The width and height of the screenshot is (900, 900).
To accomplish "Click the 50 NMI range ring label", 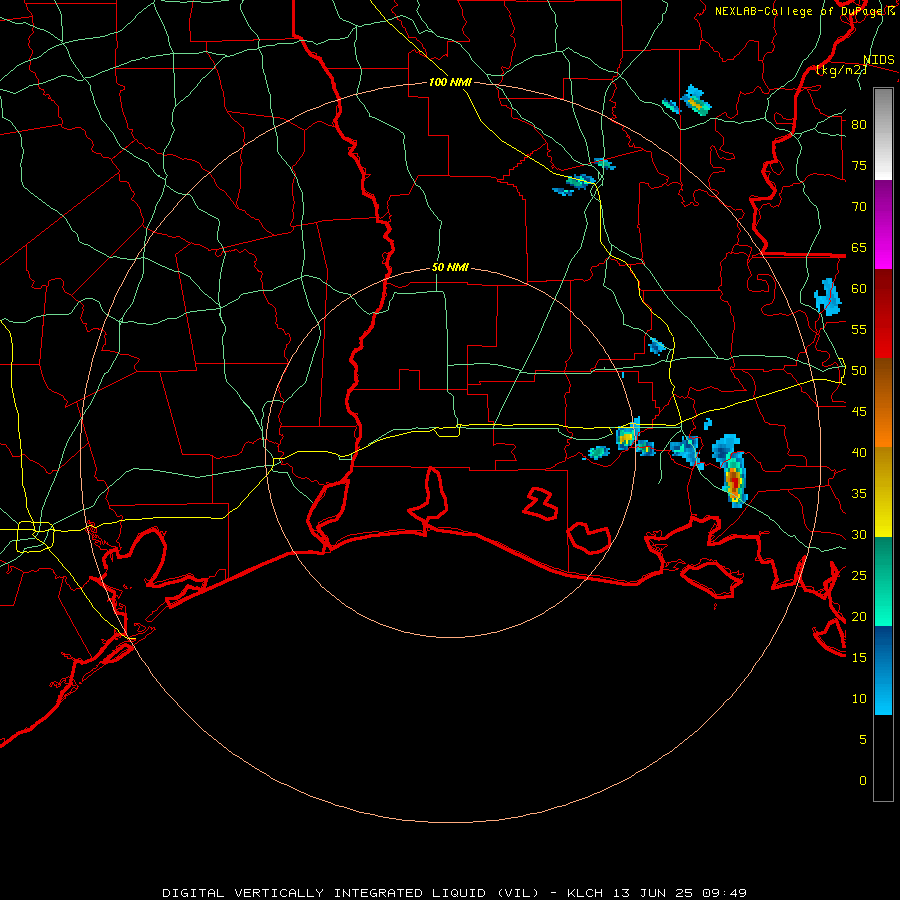I will click(x=450, y=267).
